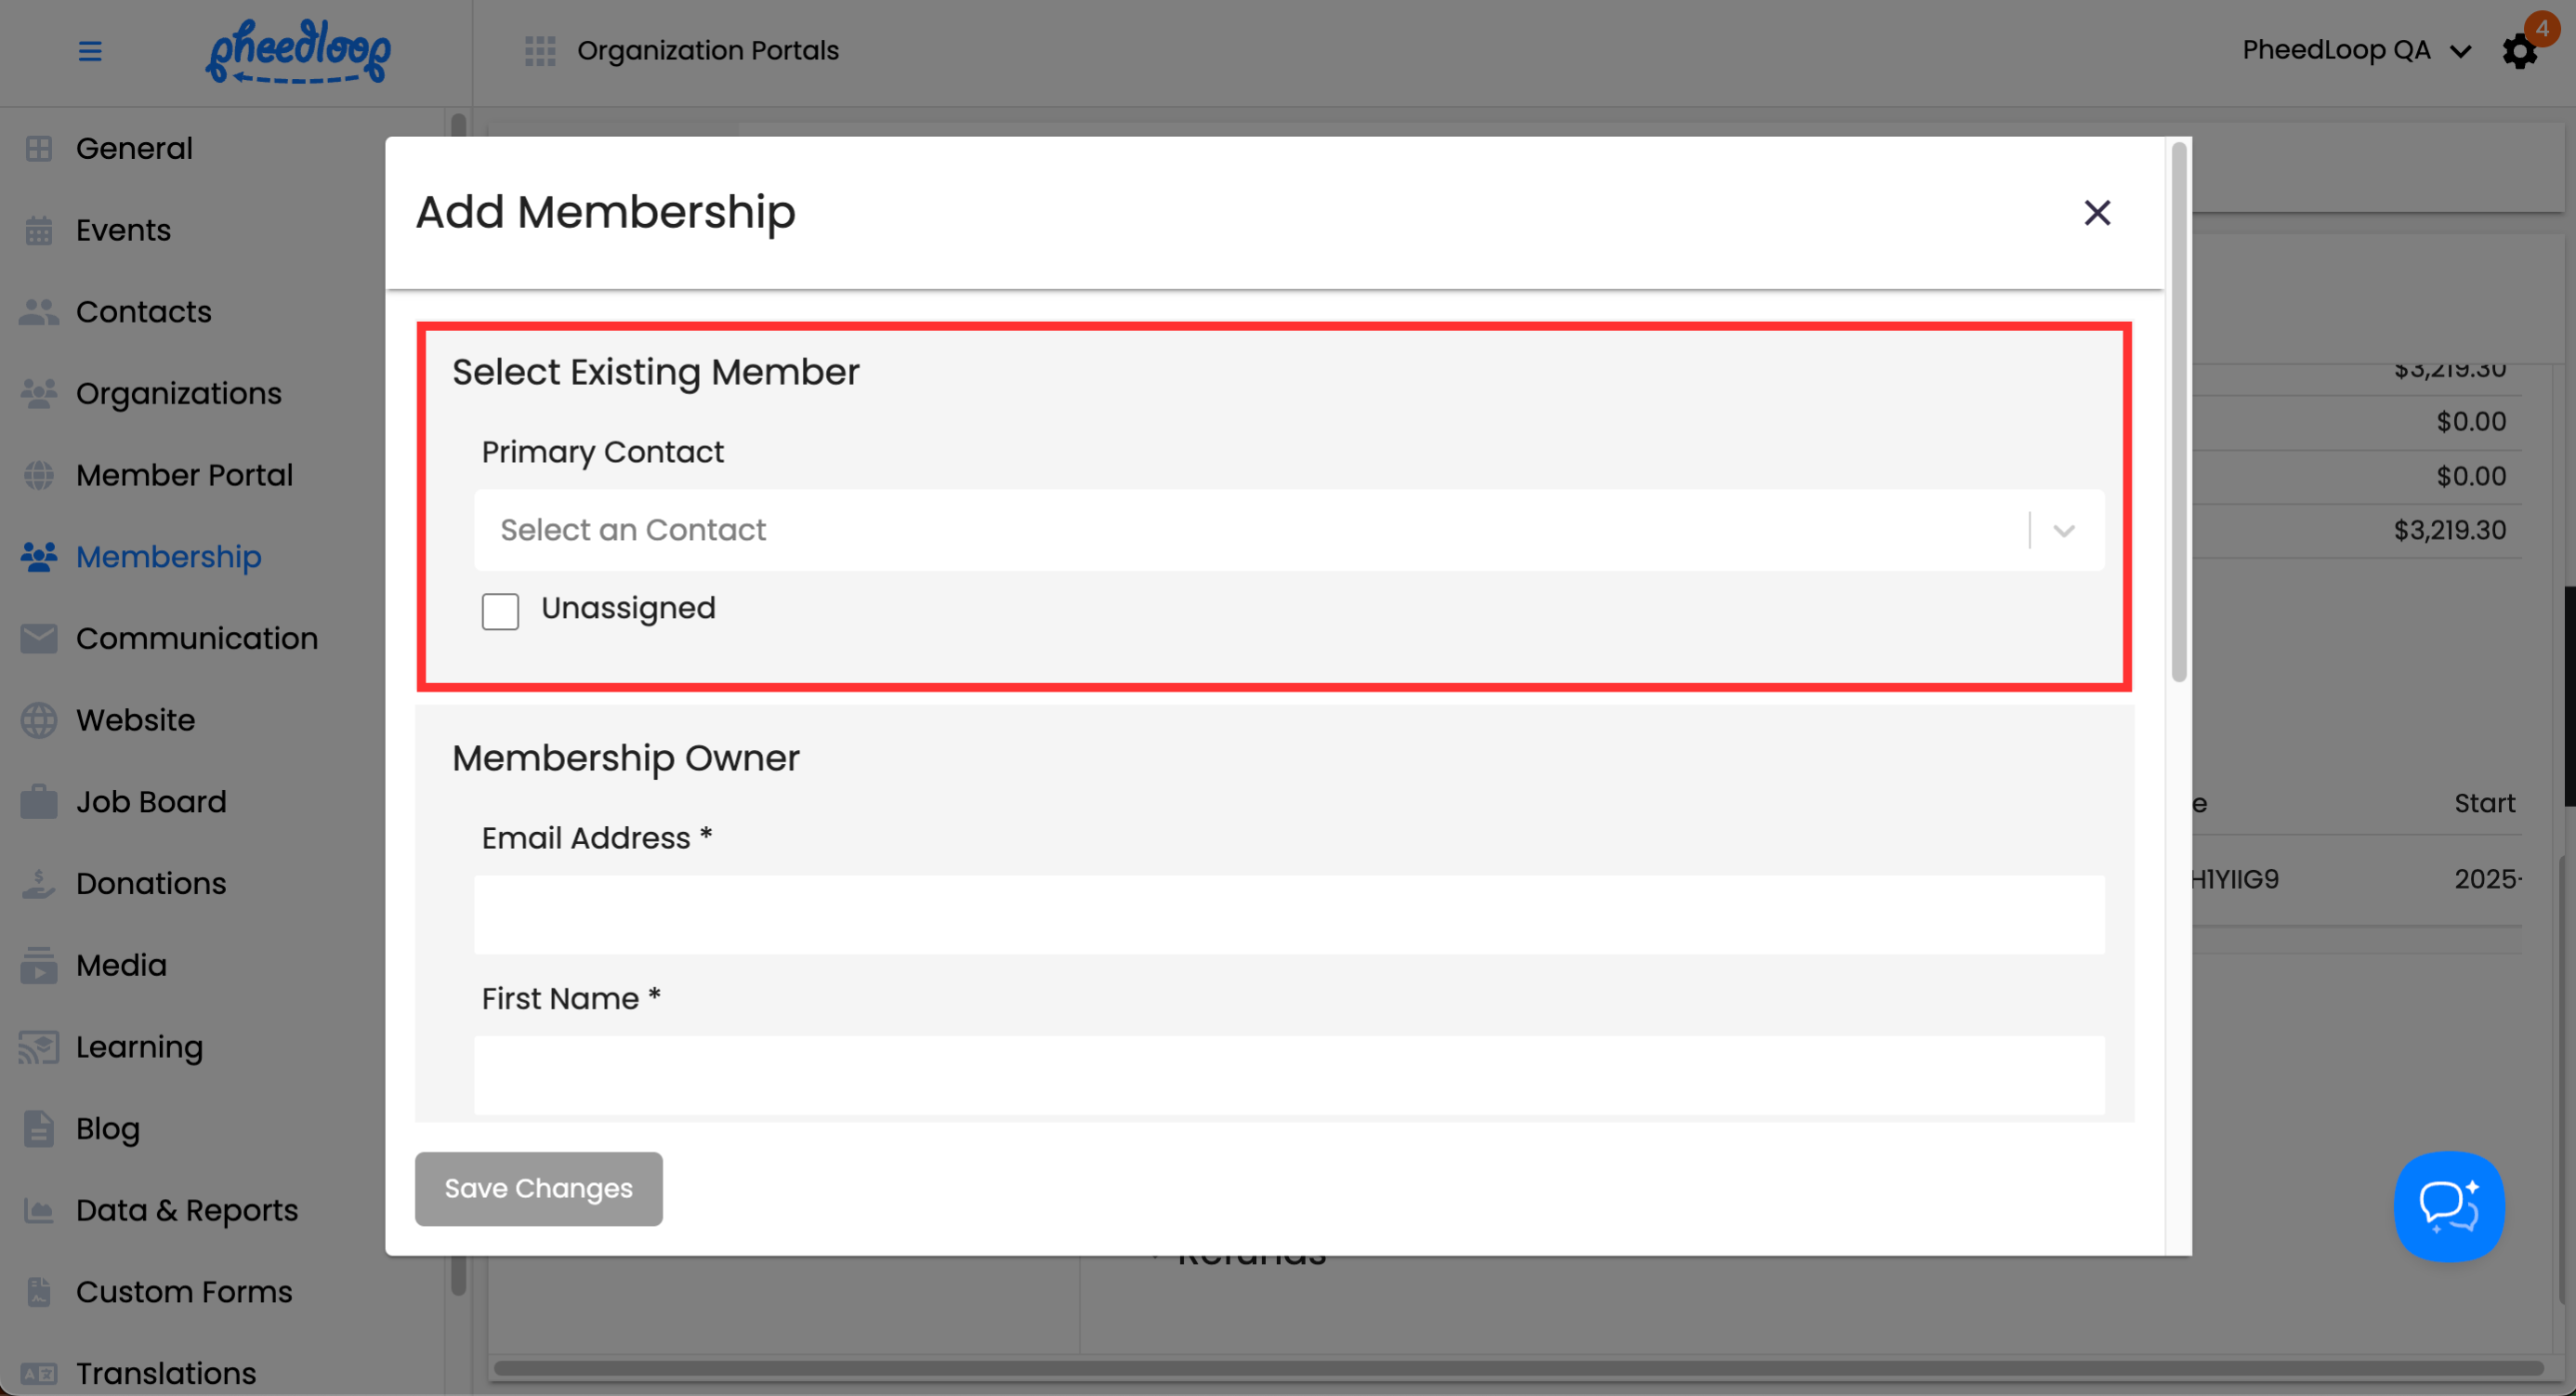Click the Job Board briefcase icon
Image resolution: width=2576 pixels, height=1396 pixels.
tap(39, 802)
